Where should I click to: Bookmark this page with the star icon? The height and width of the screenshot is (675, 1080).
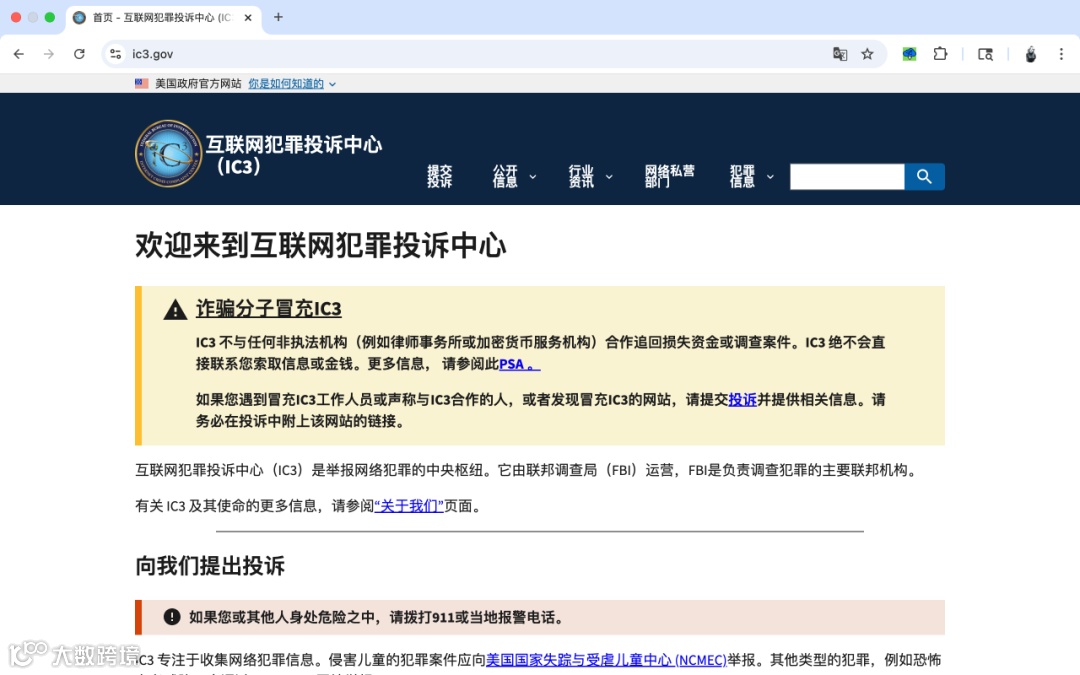point(867,54)
